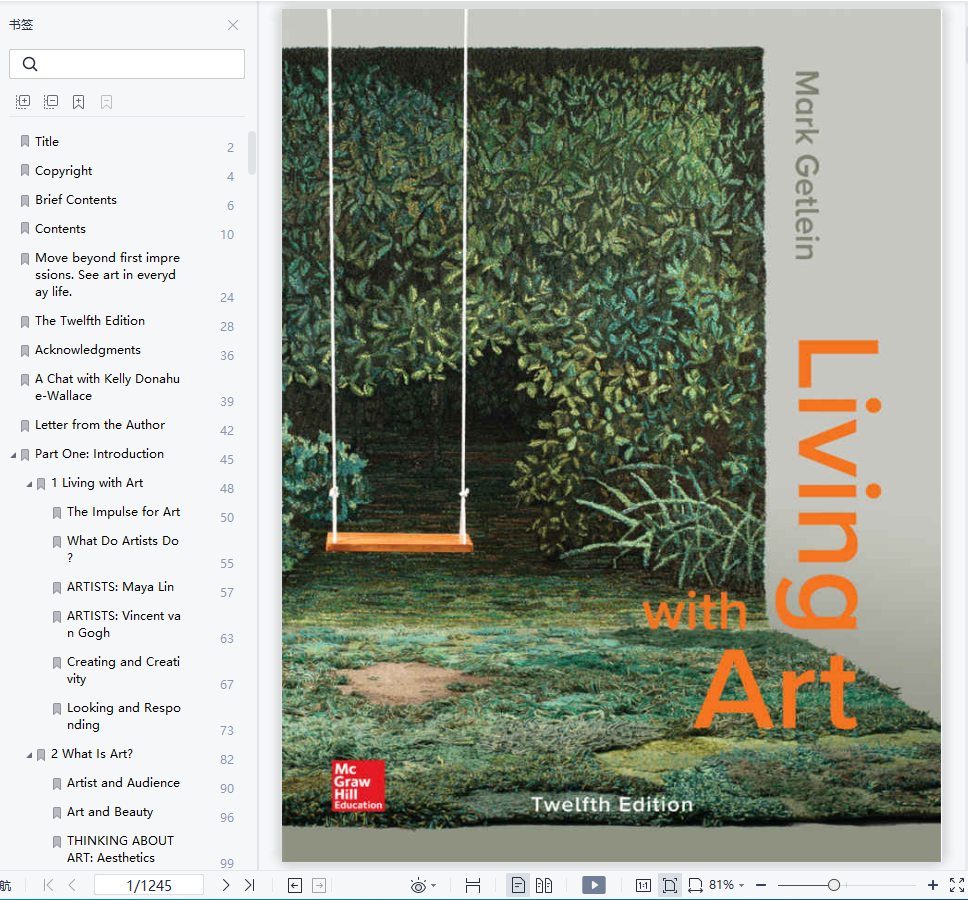The width and height of the screenshot is (968, 900).
Task: Go to the first page
Action: pos(48,885)
